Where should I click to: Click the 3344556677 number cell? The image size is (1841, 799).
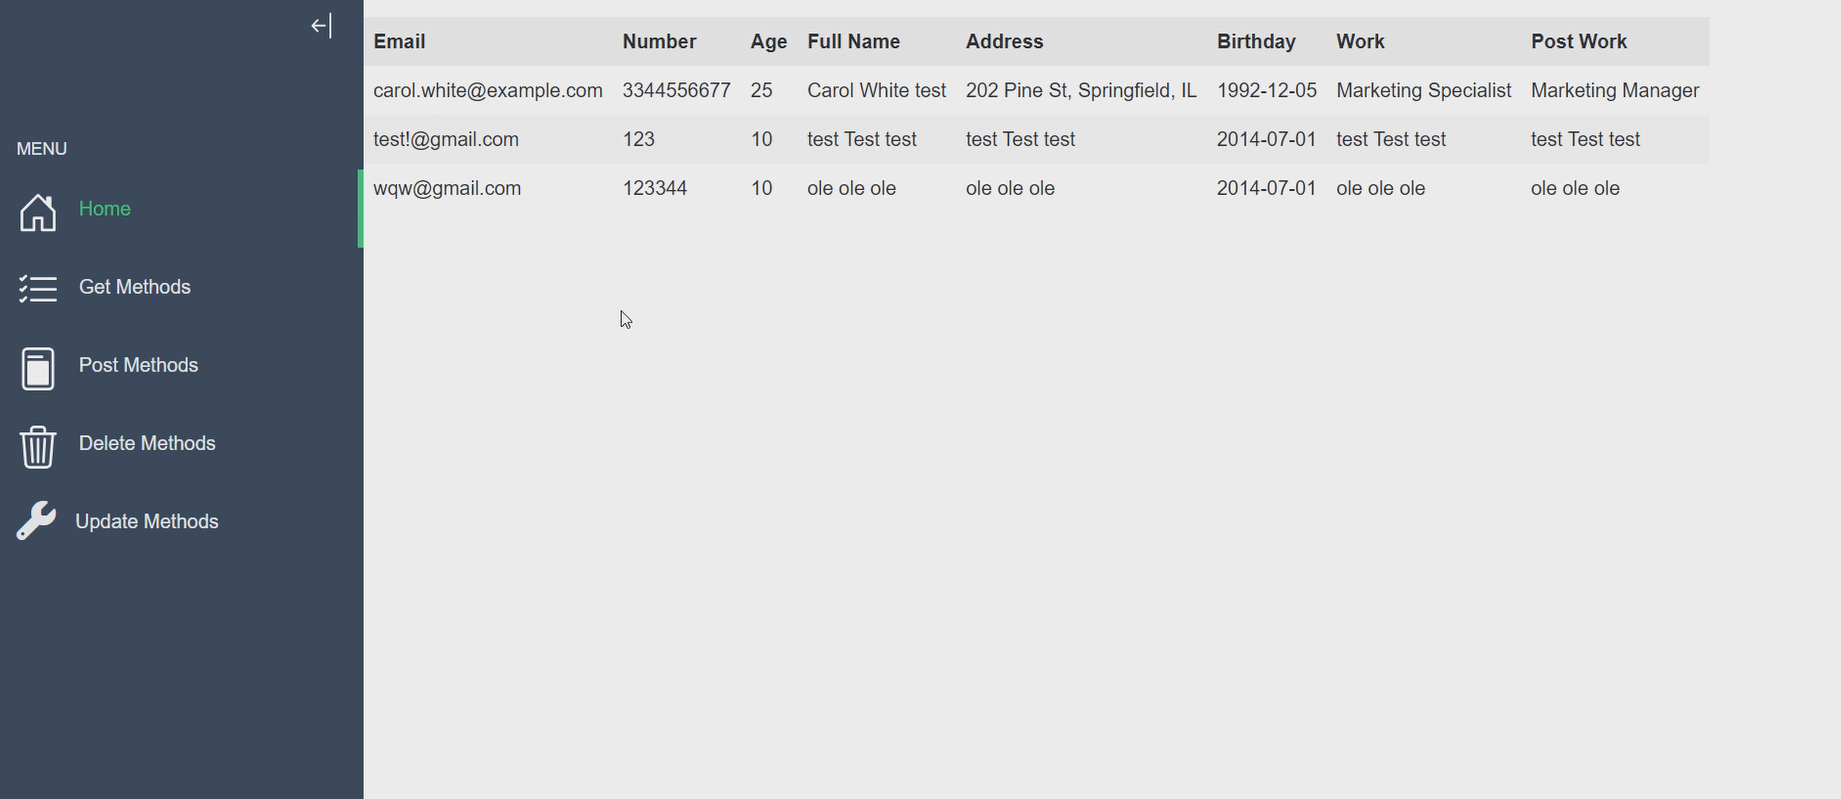coord(676,91)
